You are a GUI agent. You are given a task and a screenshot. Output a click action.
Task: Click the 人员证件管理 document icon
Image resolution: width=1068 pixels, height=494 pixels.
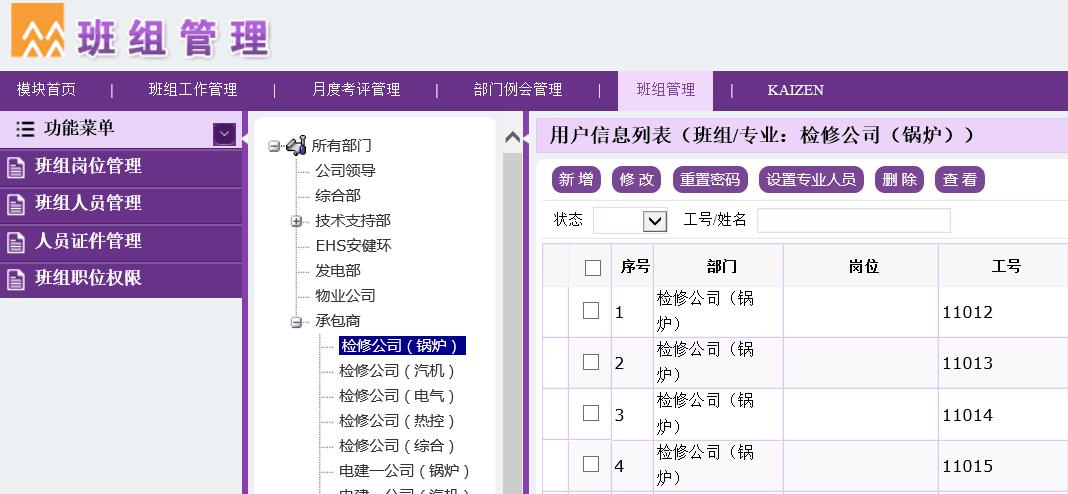(16, 242)
